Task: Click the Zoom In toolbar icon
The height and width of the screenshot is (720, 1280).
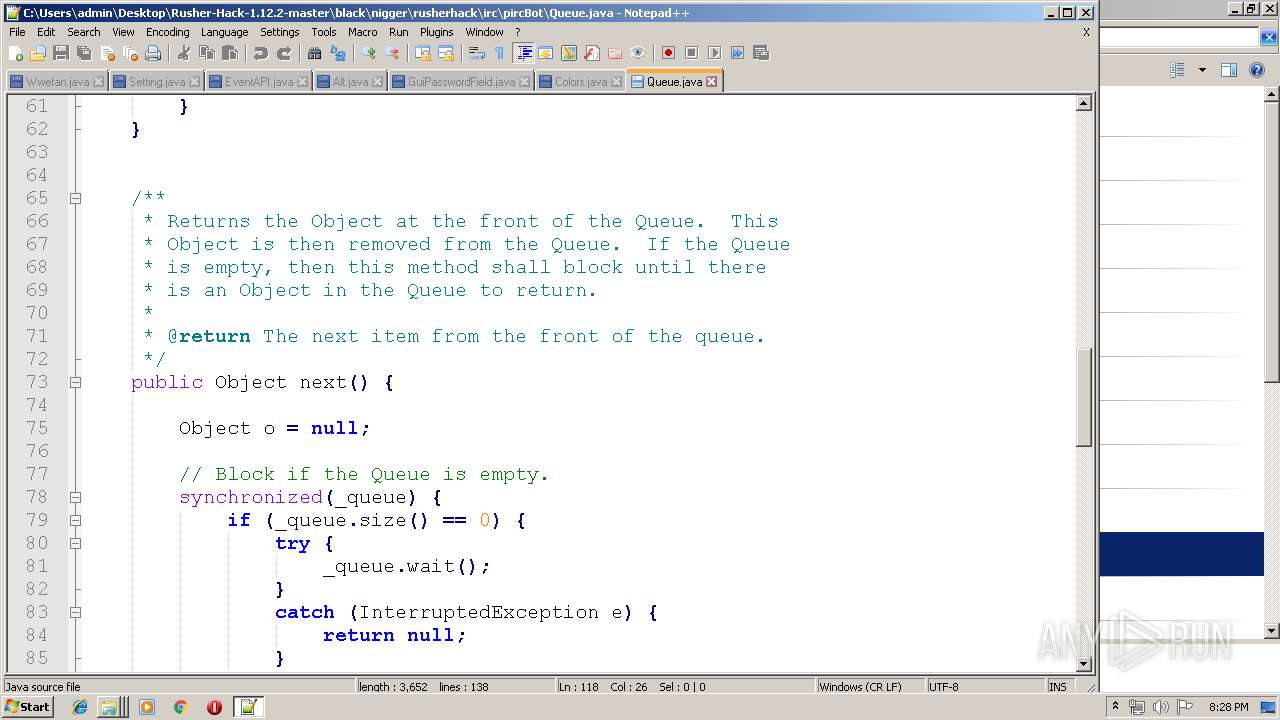Action: 369,53
